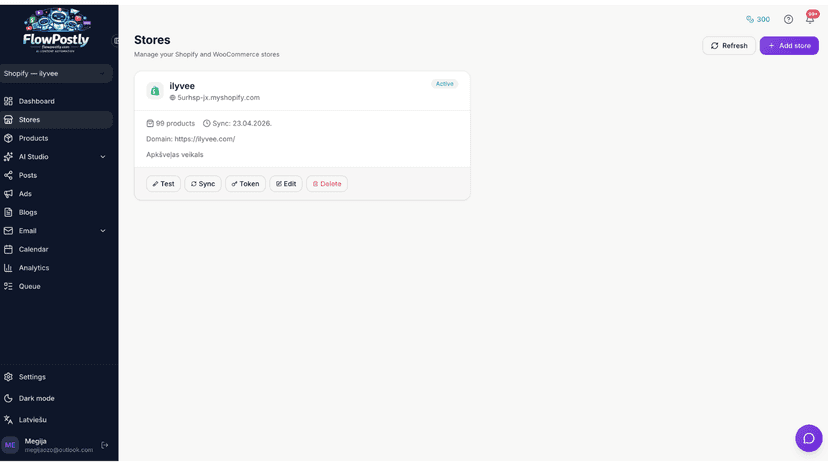Image resolution: width=828 pixels, height=466 pixels.
Task: Open the Shopify — ilyvee store selector dropdown
Action: point(56,73)
